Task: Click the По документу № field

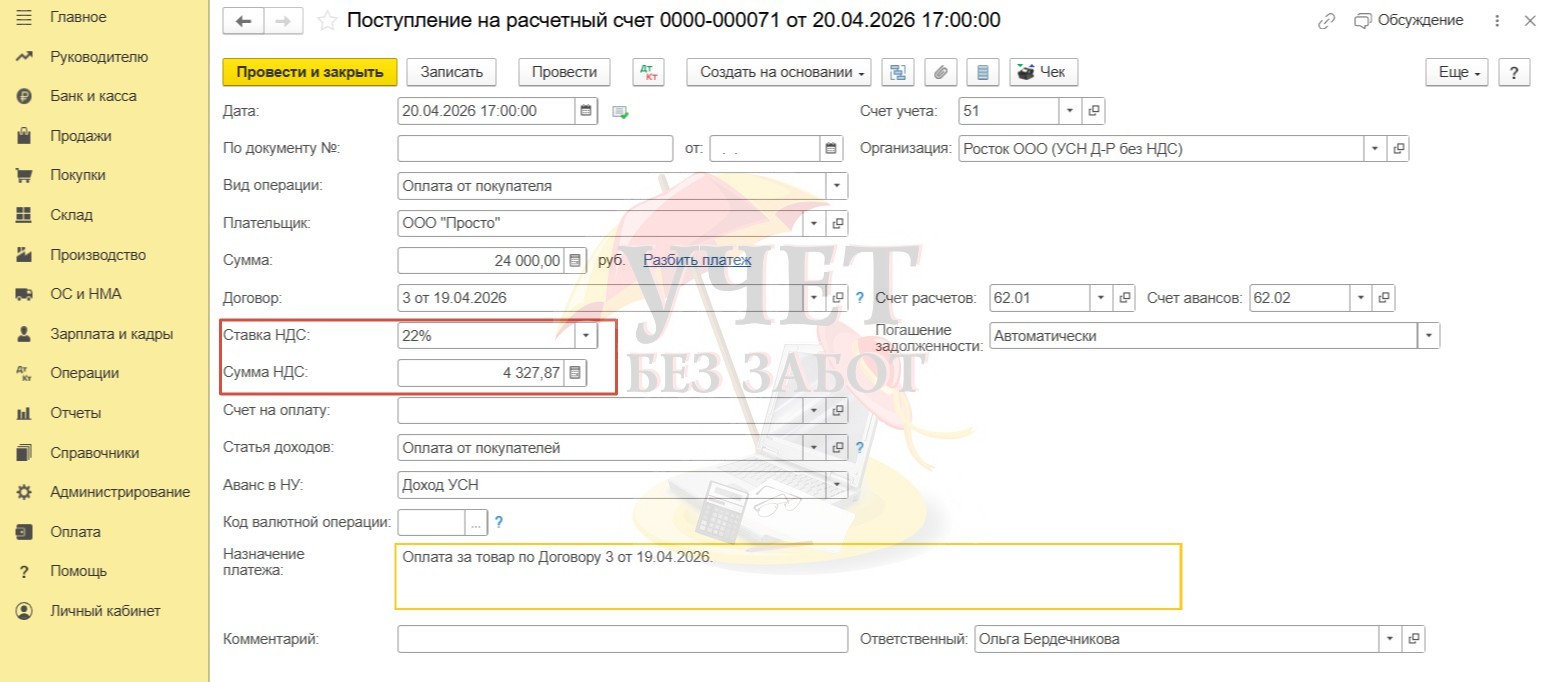Action: pos(535,149)
